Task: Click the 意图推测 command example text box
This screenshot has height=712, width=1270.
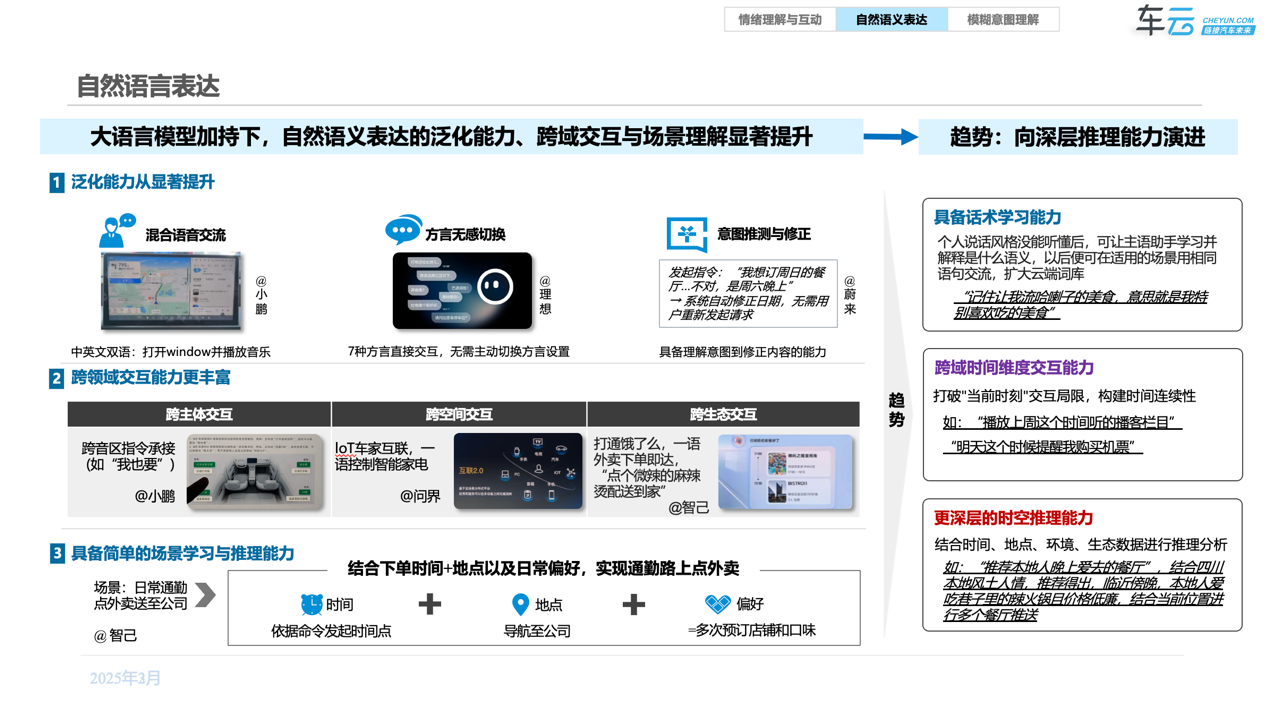Action: (748, 293)
